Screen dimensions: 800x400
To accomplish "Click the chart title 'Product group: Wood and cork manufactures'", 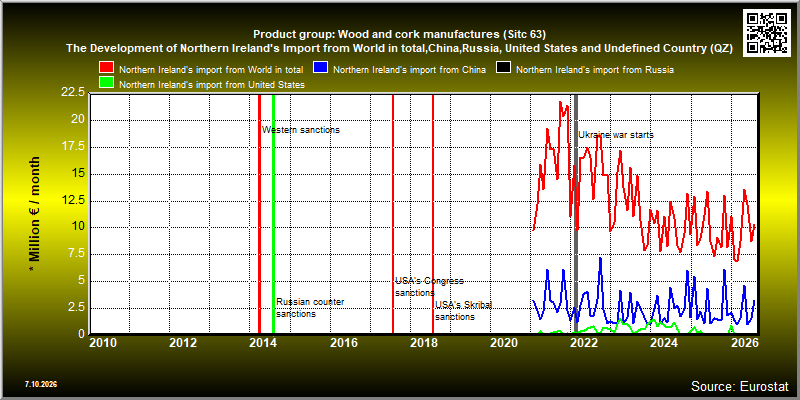I will coord(399,35).
